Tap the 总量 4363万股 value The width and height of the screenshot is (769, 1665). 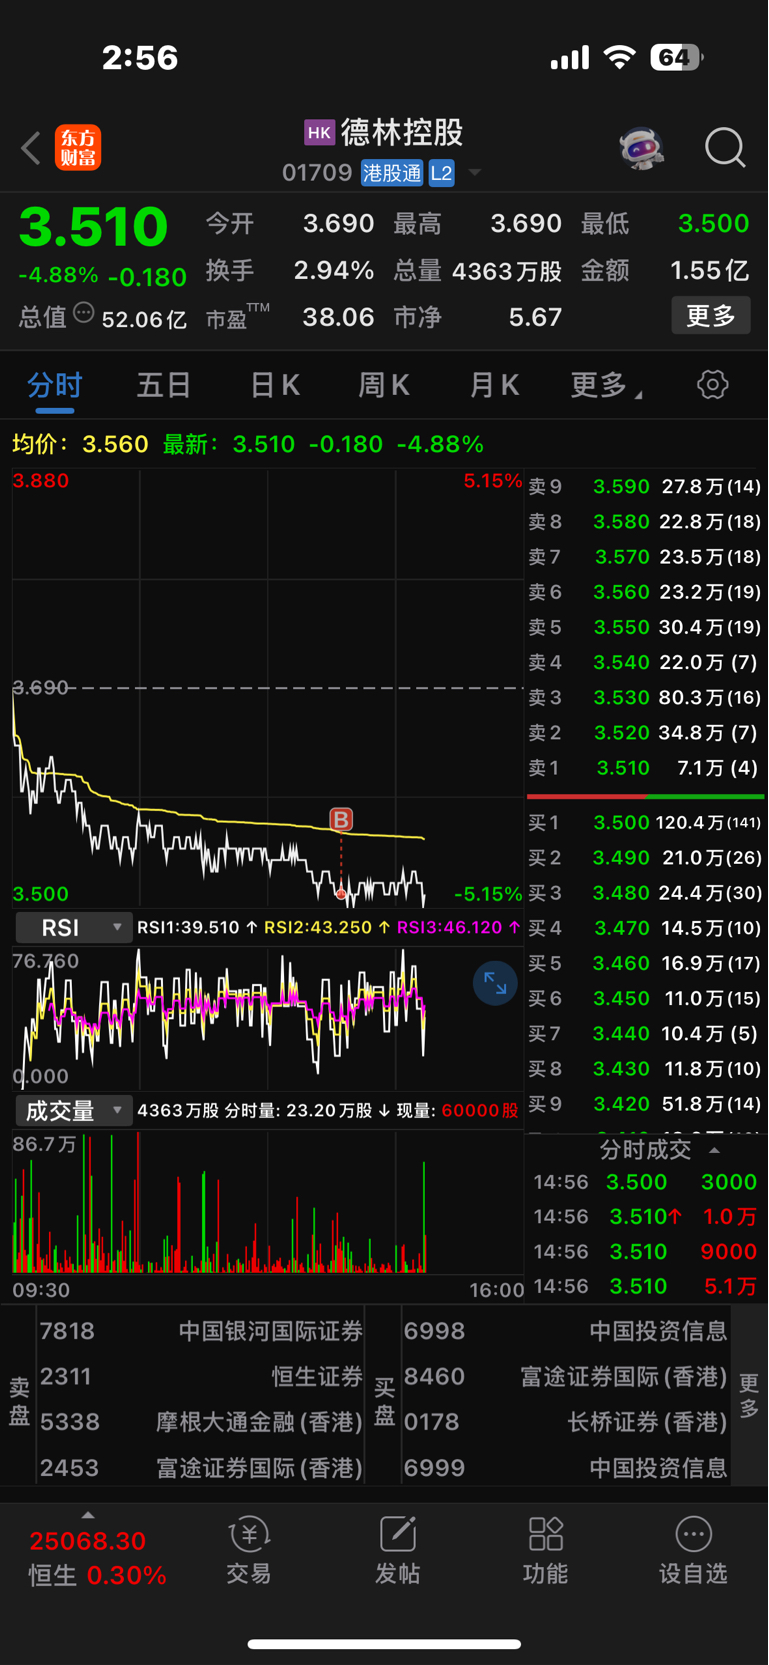pos(507,271)
